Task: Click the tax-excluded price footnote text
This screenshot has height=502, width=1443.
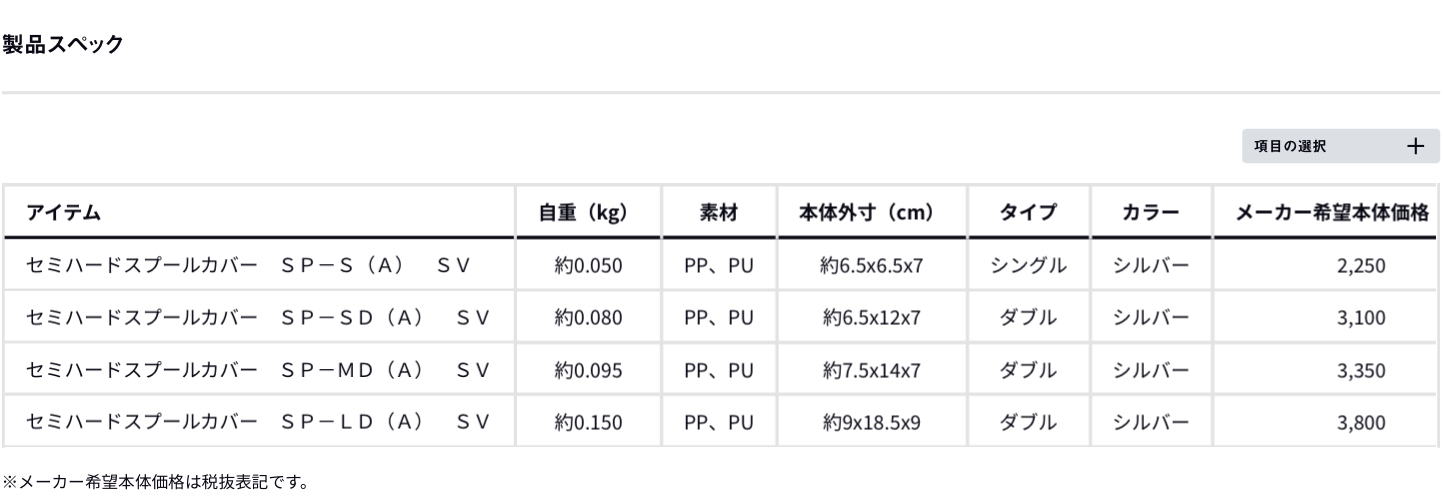Action: pos(155,483)
